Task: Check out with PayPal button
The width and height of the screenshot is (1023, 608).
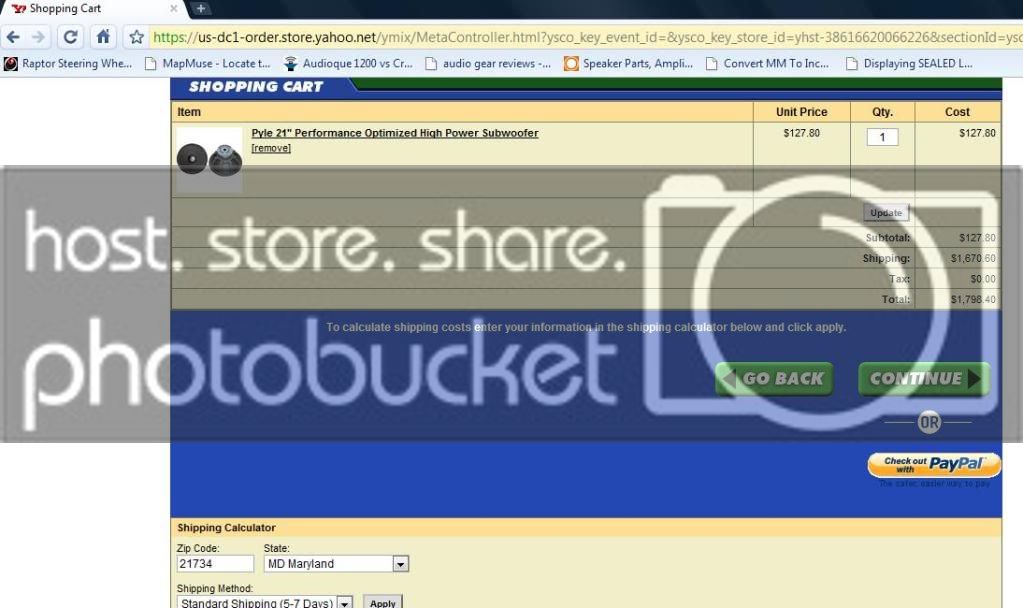Action: click(x=934, y=465)
